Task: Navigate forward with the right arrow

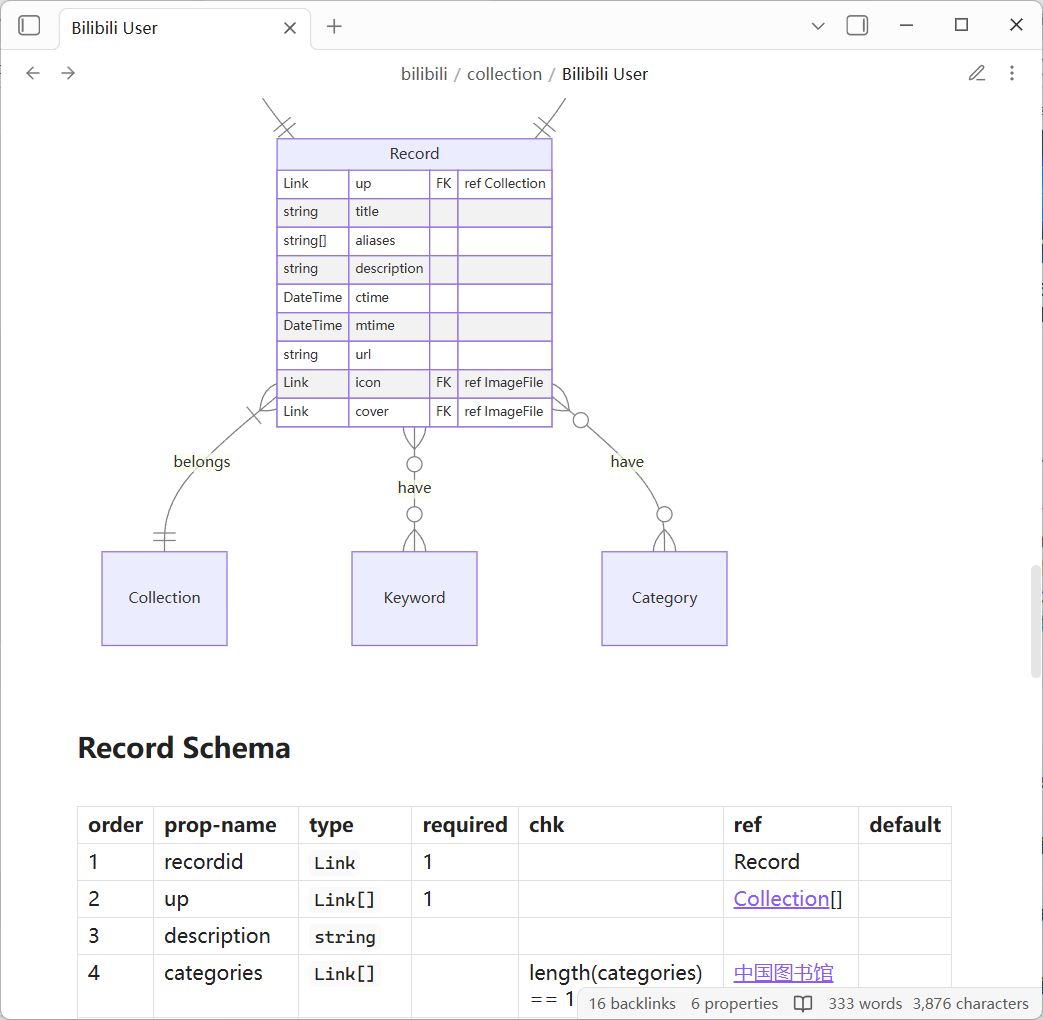Action: [68, 73]
